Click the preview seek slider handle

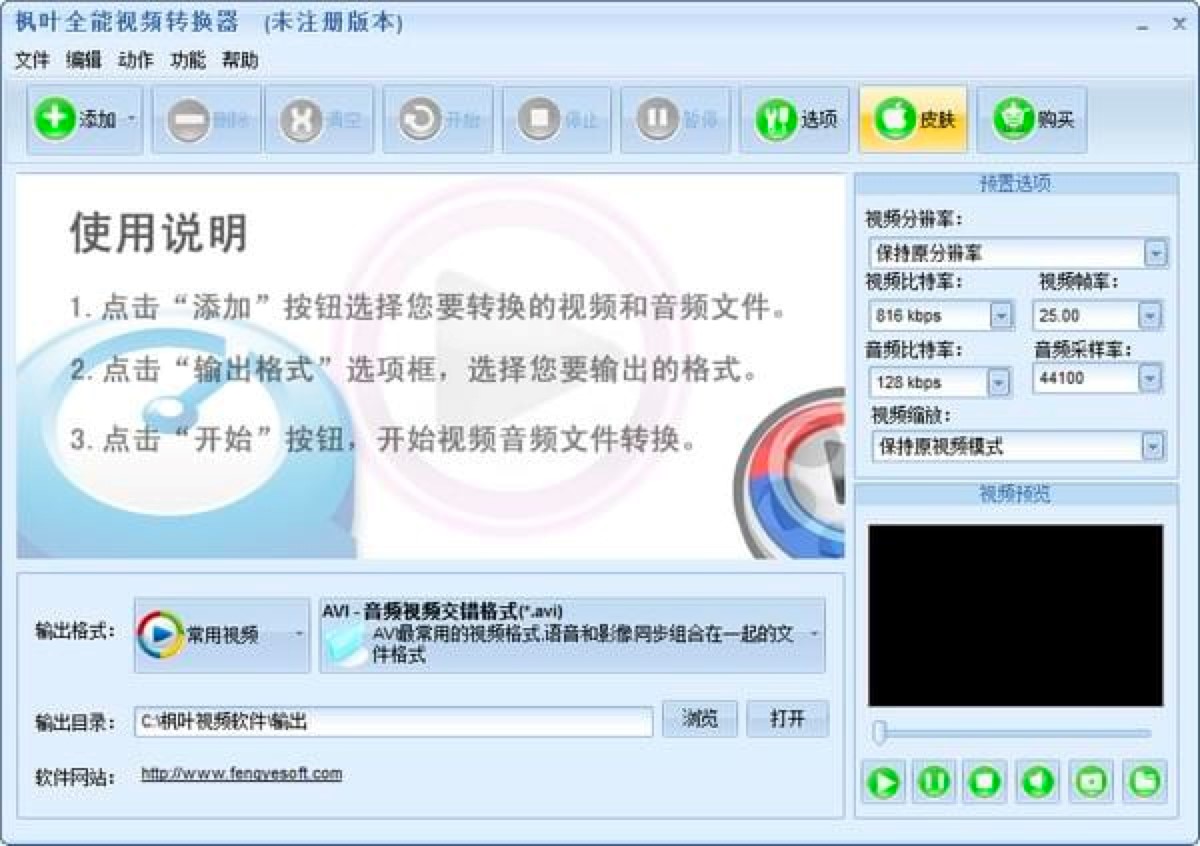click(880, 733)
